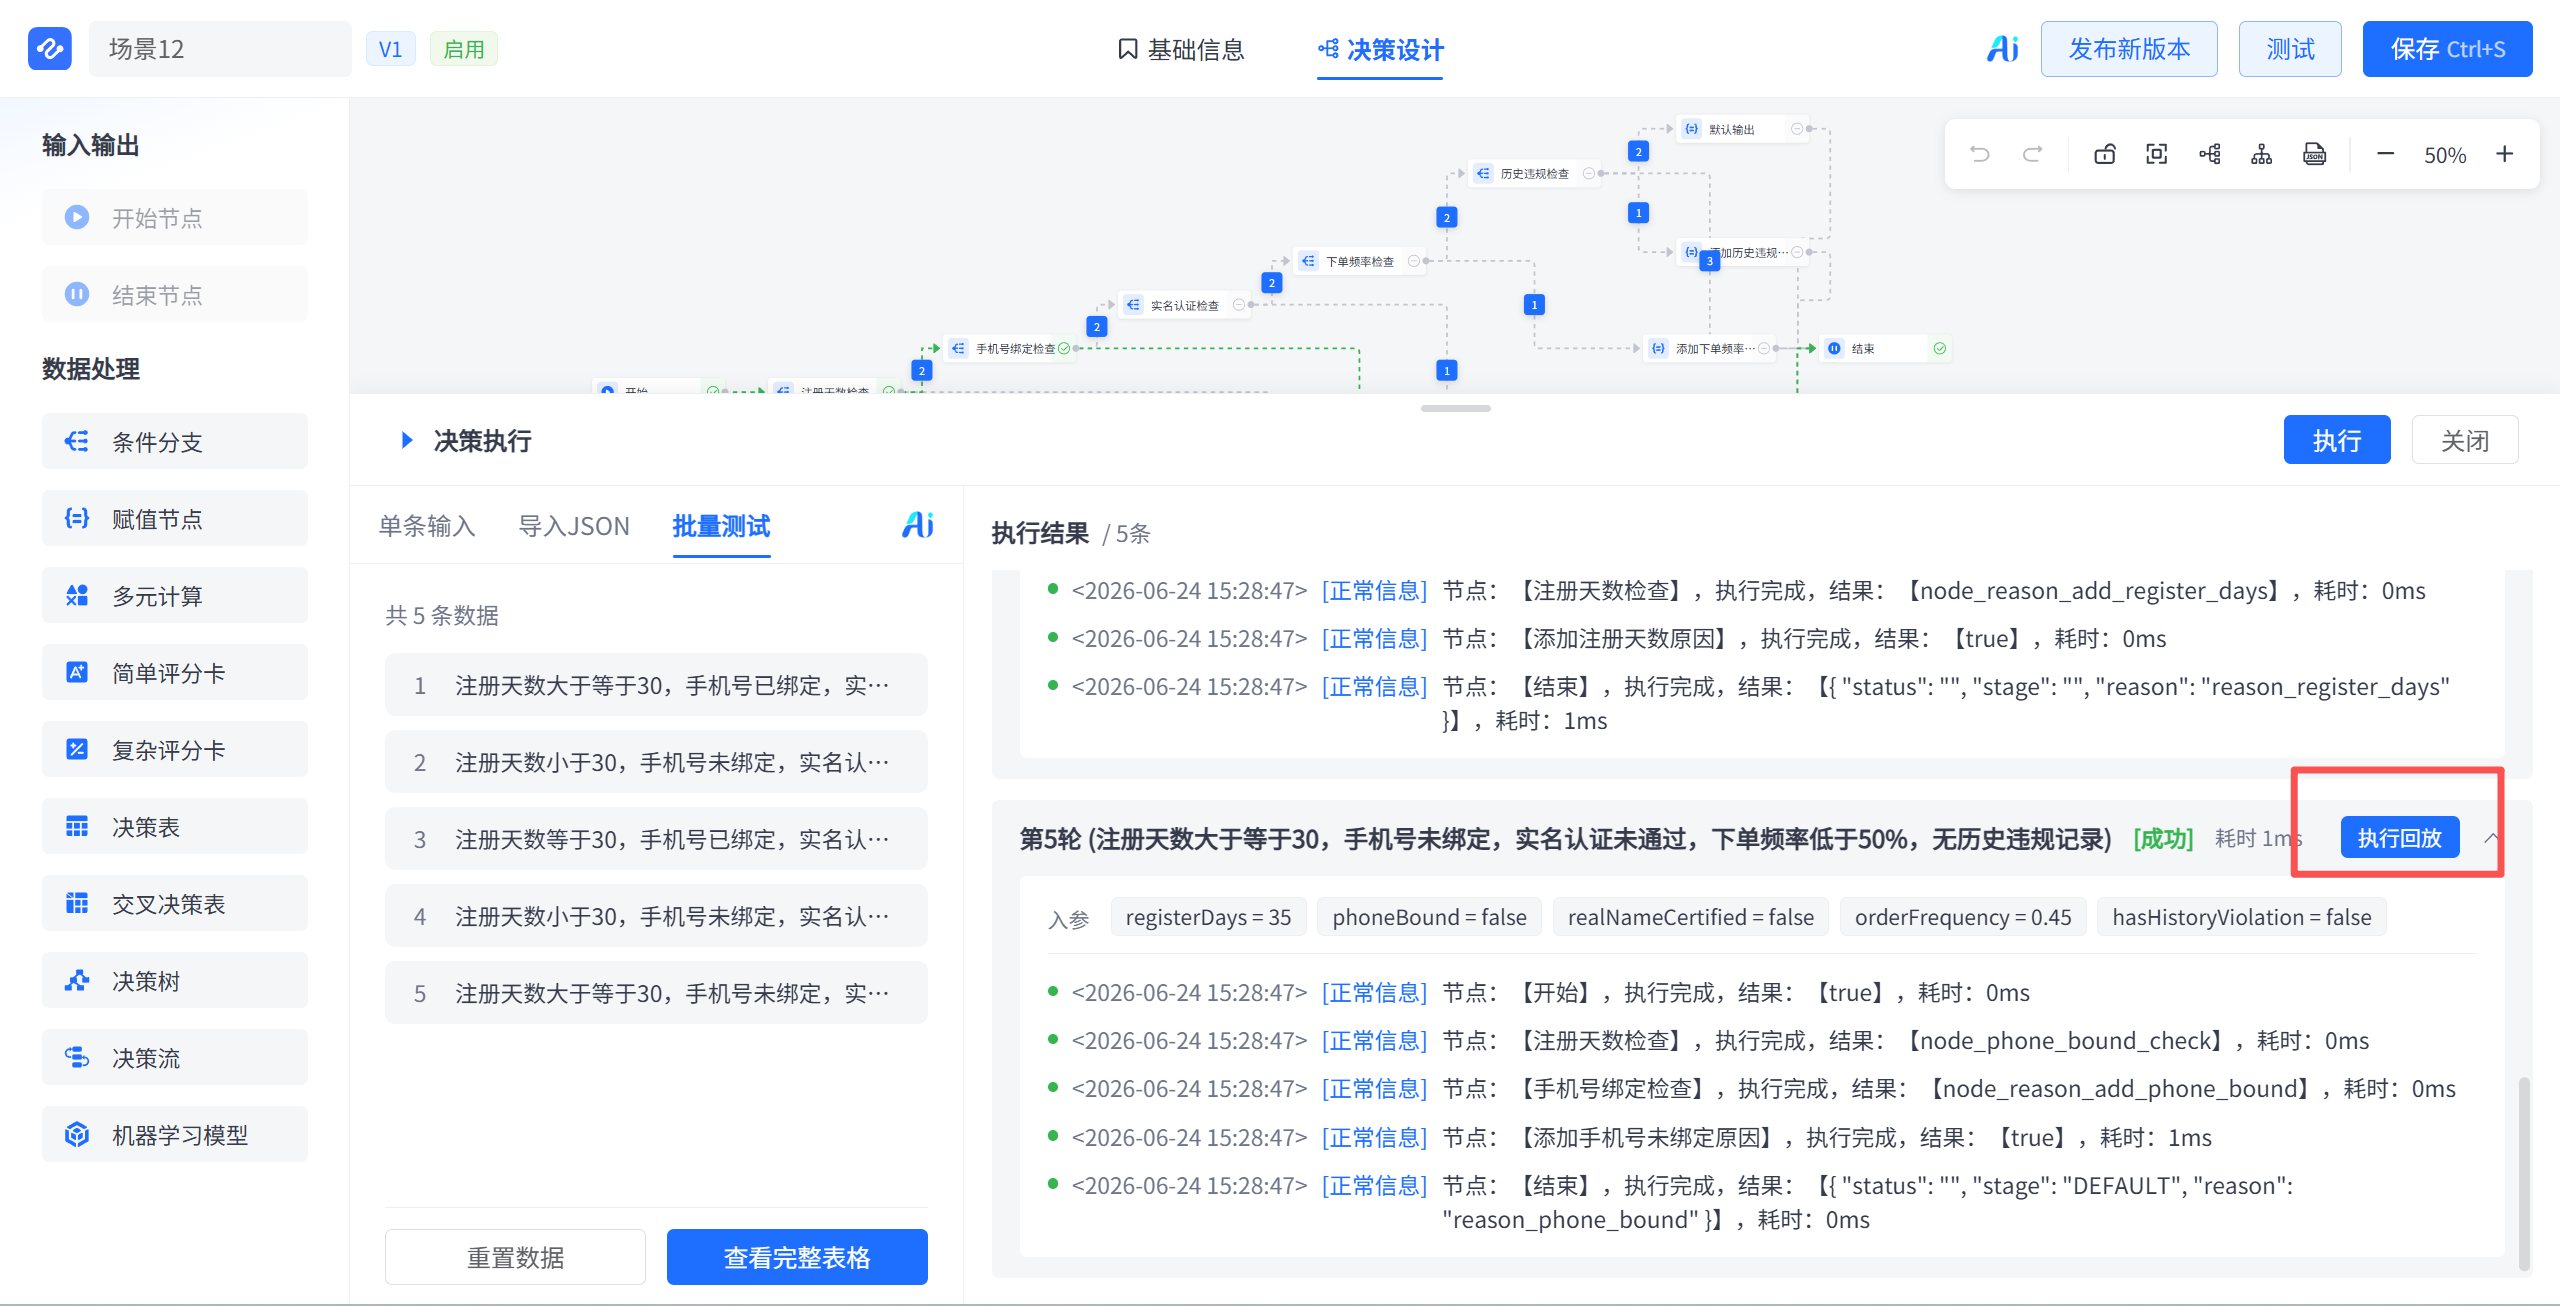Select the 复杂评分卡 node type
Viewport: 2560px width, 1306px height.
[x=175, y=749]
